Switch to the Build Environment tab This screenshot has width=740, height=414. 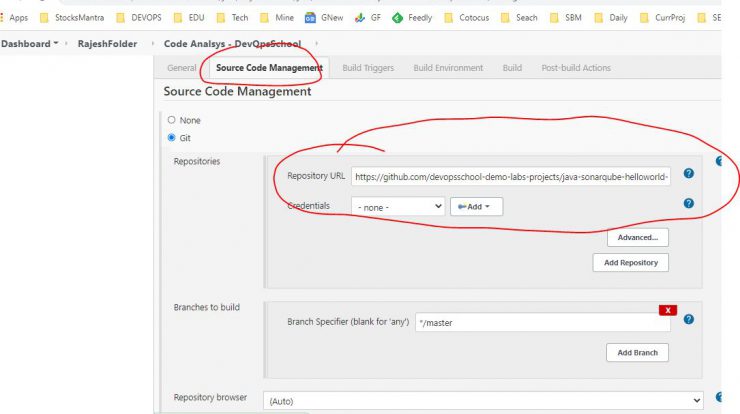(448, 68)
